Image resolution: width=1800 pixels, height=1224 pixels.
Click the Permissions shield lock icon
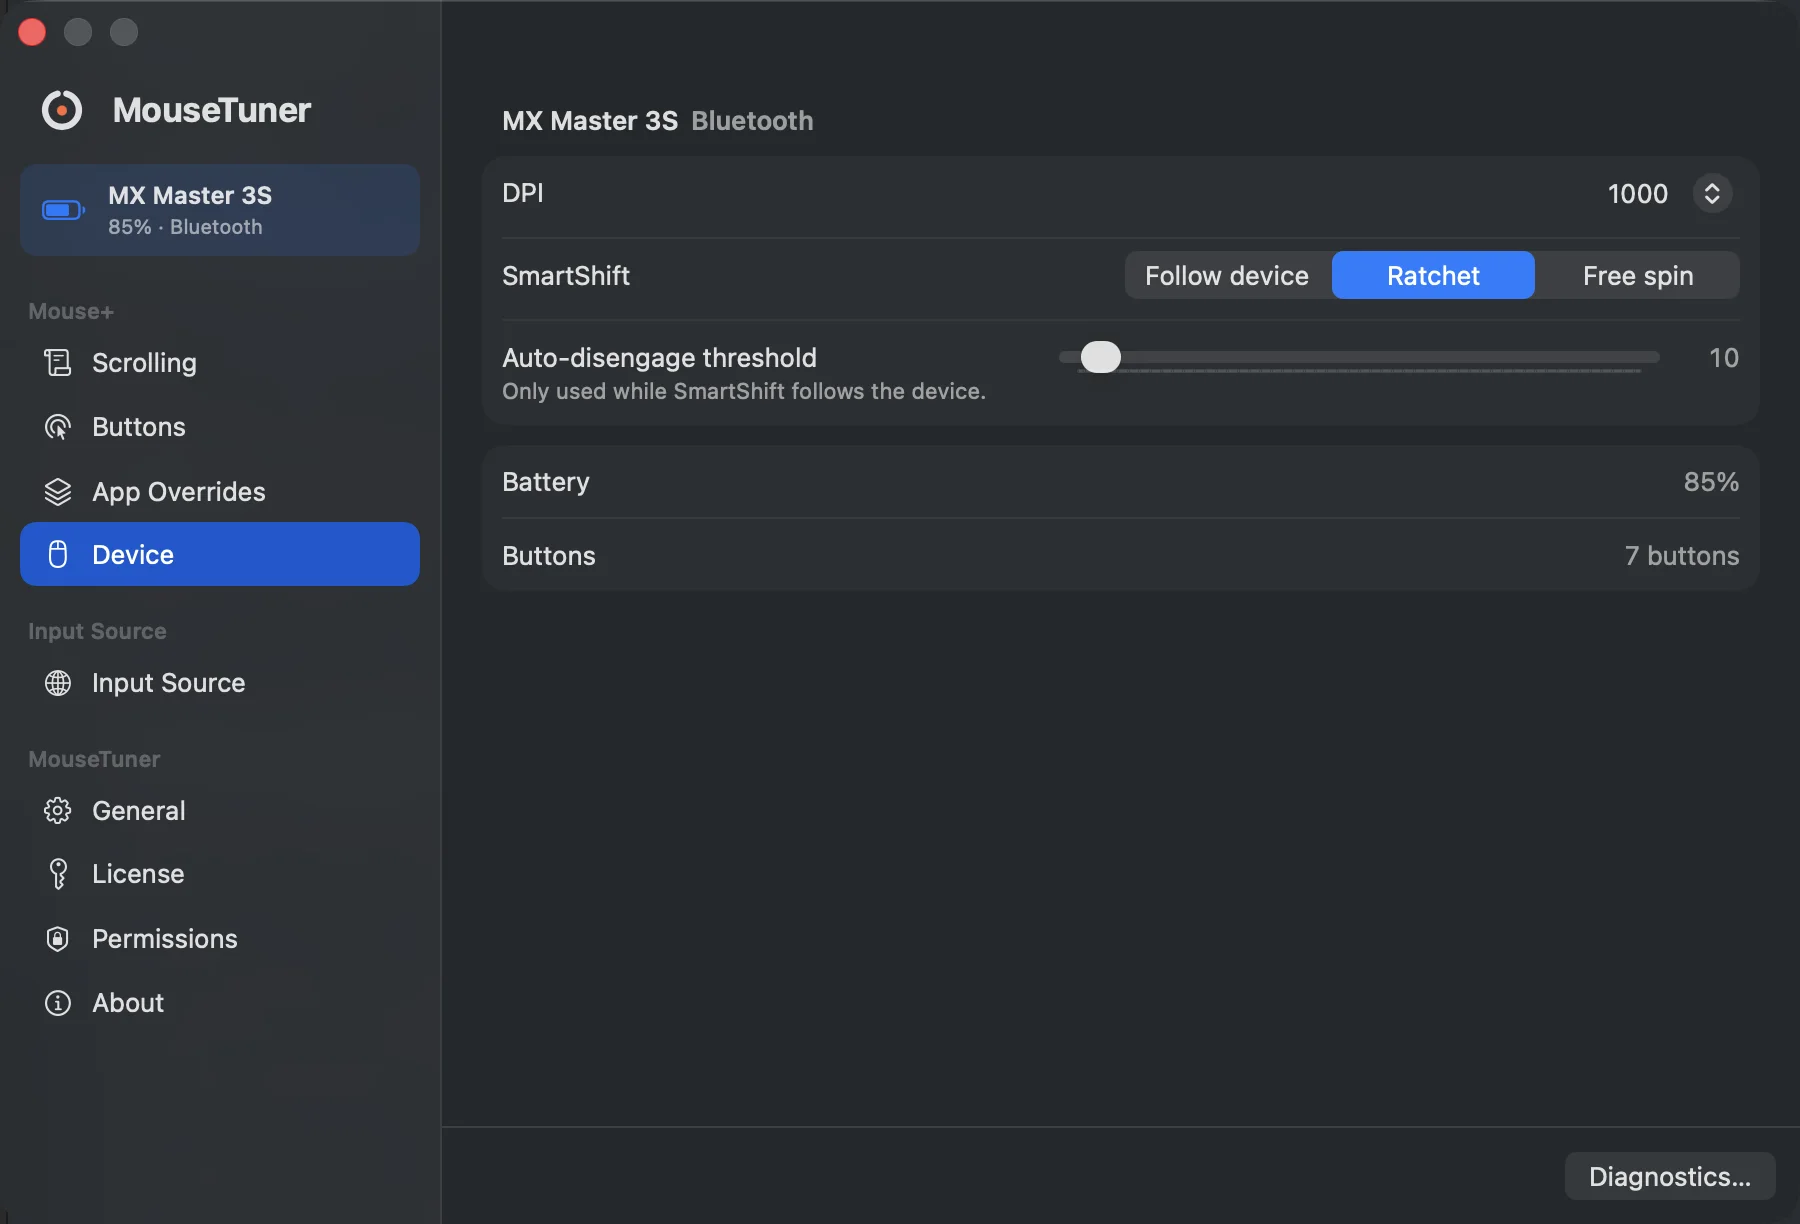58,939
